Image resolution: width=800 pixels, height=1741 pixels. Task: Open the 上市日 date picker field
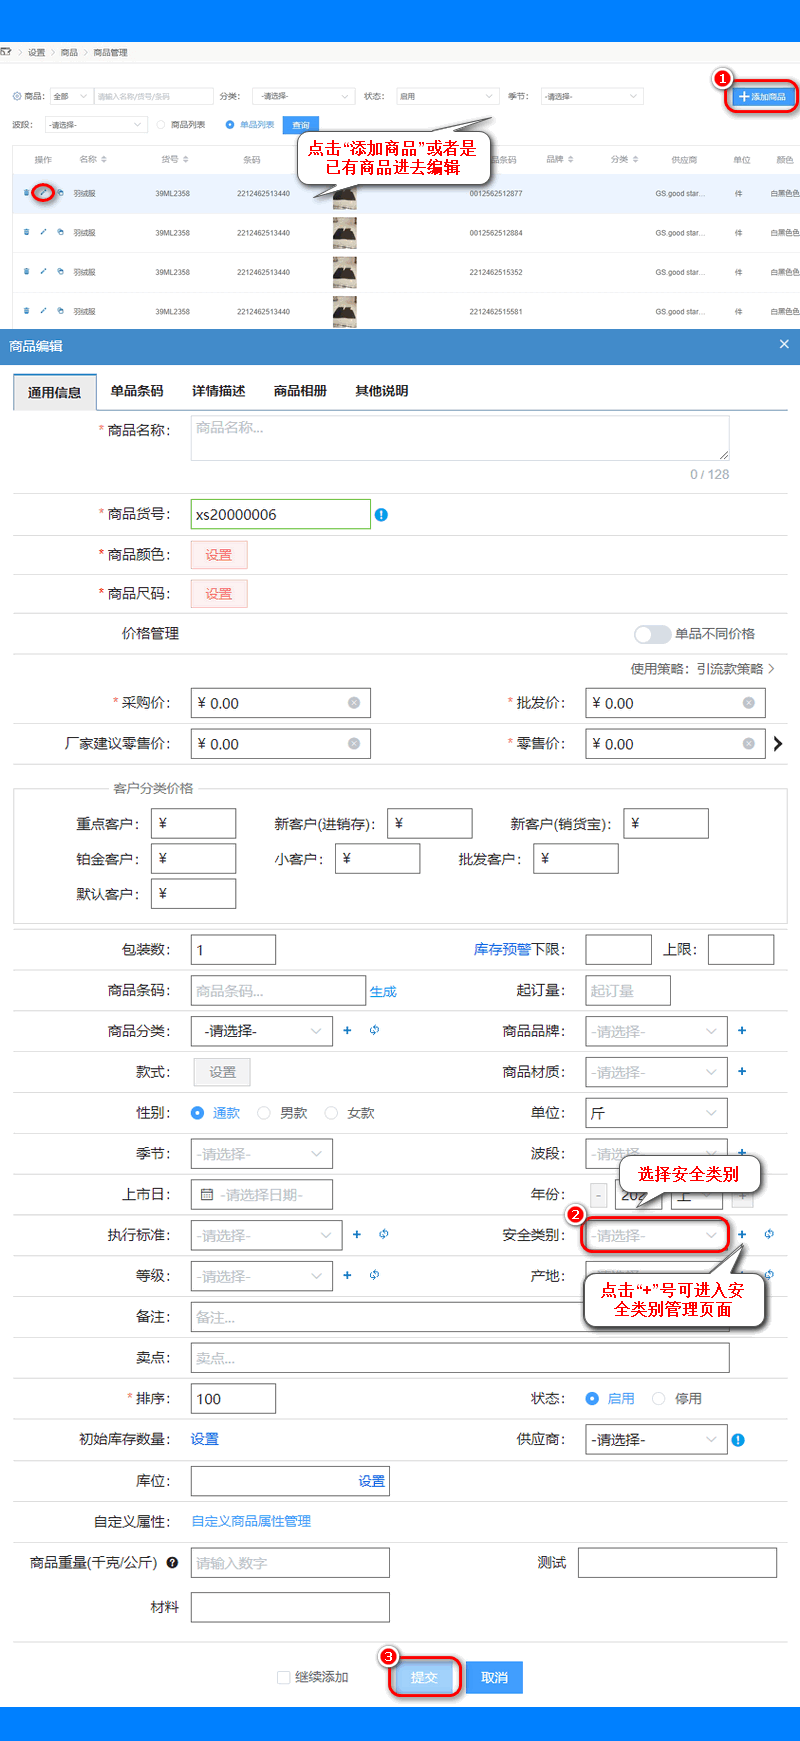(x=262, y=1194)
